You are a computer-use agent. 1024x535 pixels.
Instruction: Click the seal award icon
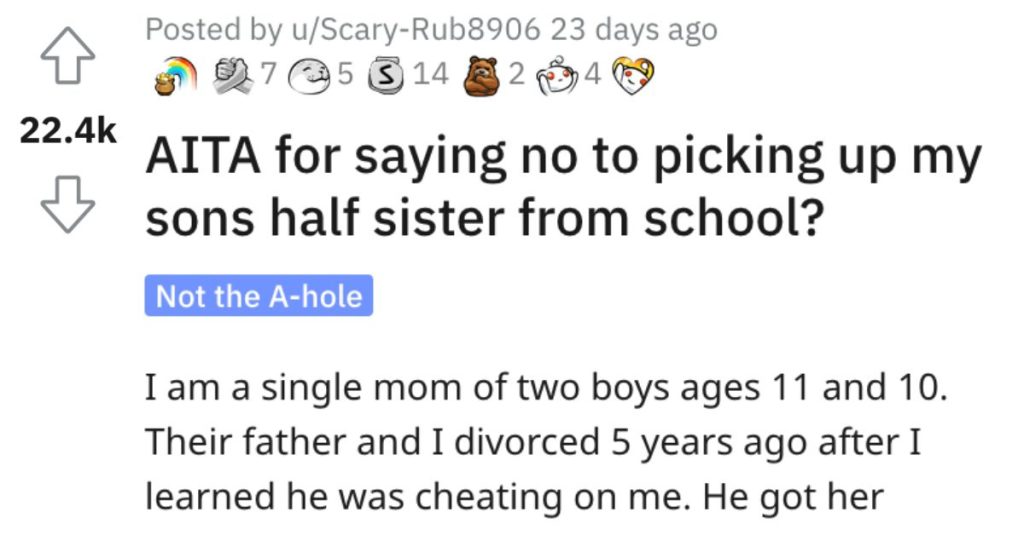311,76
